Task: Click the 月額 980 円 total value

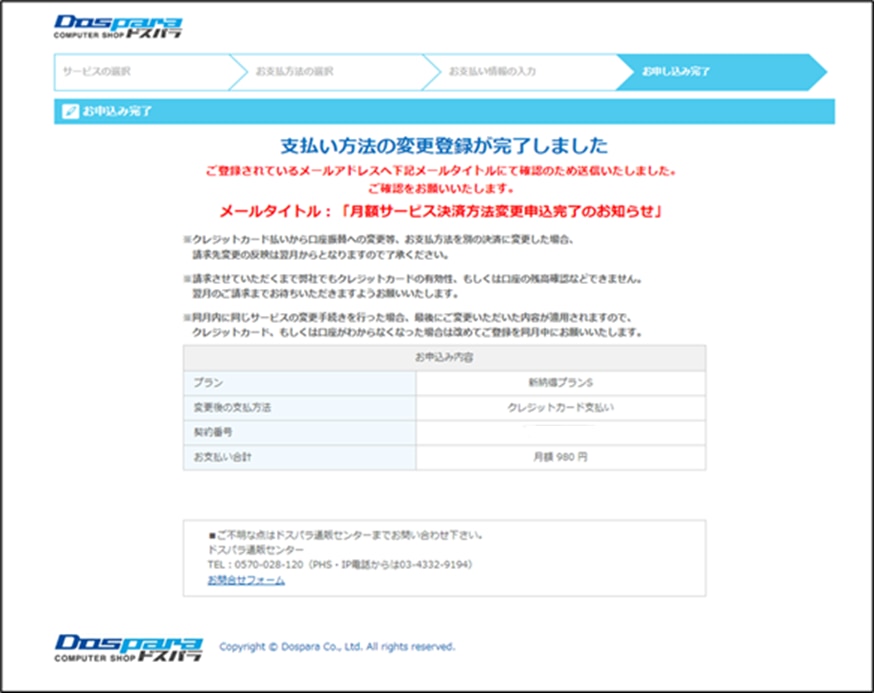Action: (560, 457)
